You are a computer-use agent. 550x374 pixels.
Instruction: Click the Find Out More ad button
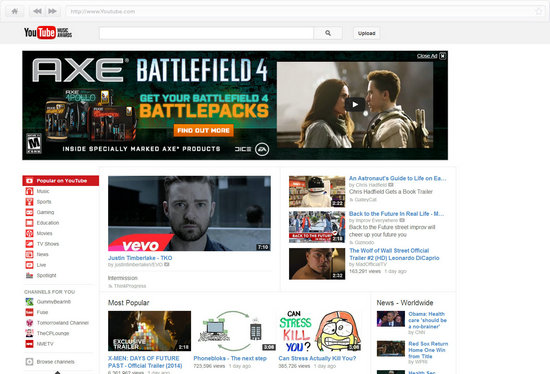point(203,130)
